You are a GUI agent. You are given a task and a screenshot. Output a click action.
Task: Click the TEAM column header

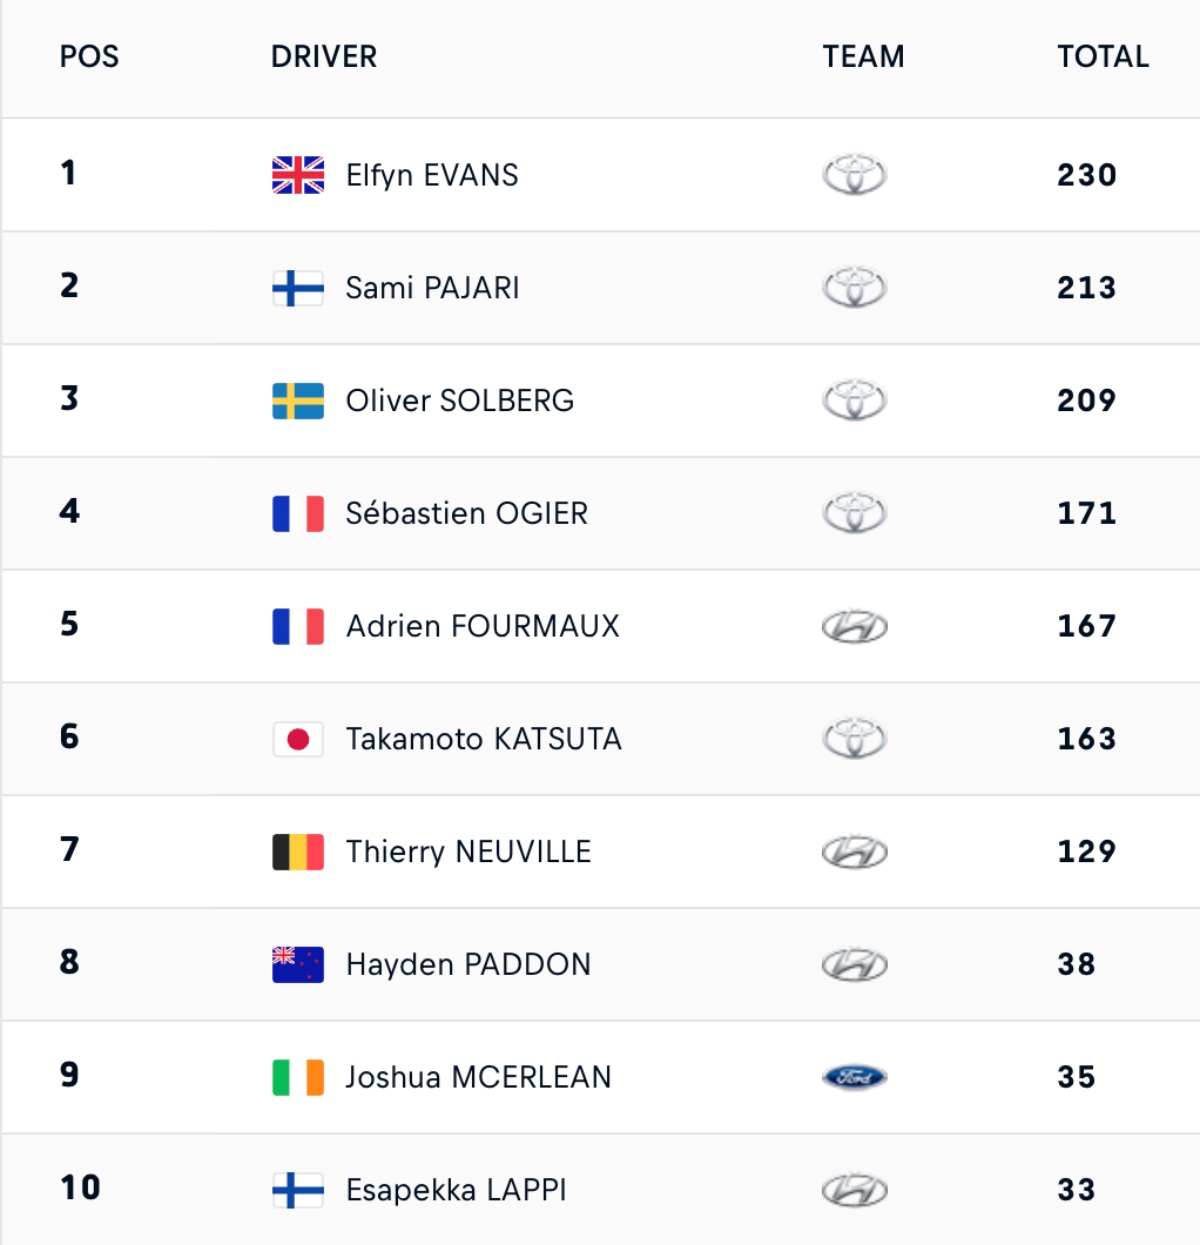point(863,56)
